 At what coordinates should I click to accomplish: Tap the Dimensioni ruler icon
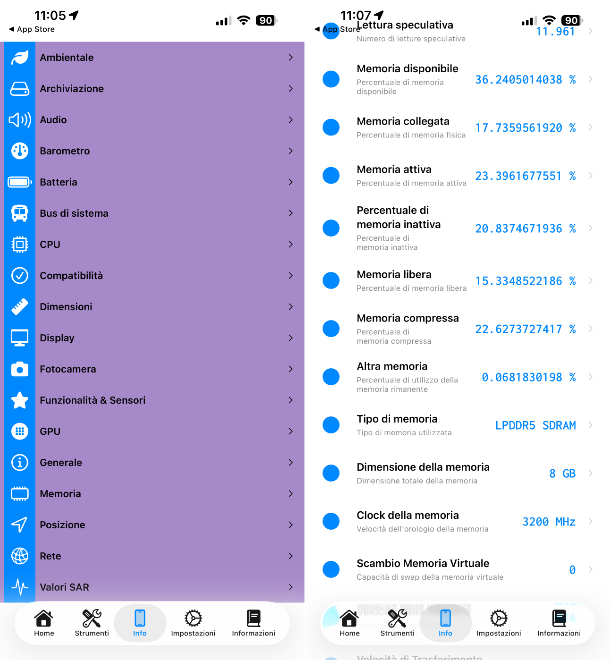[19, 307]
